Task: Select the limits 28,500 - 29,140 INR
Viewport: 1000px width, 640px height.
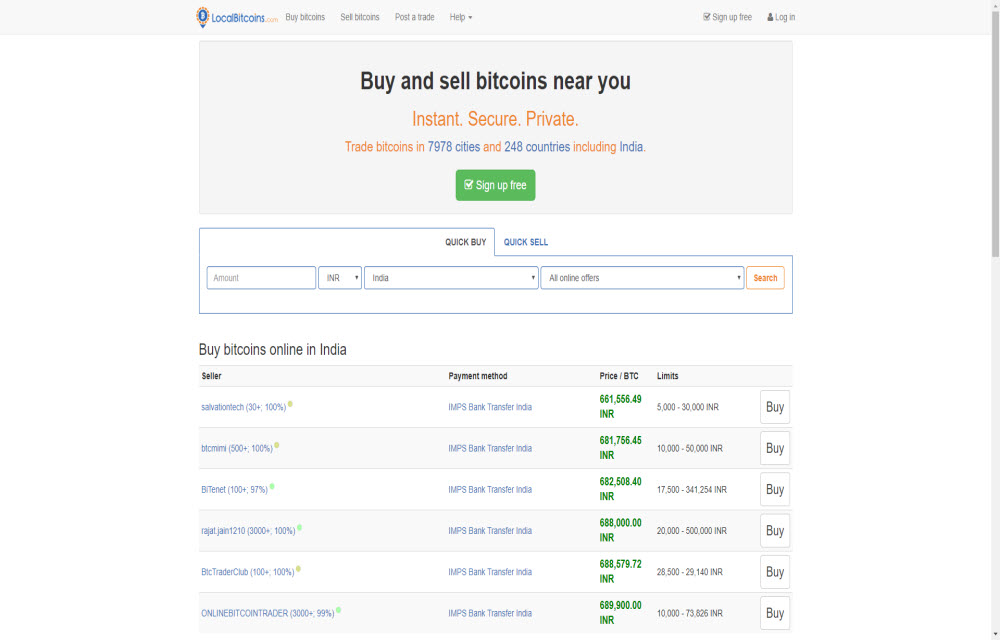Action: 689,572
